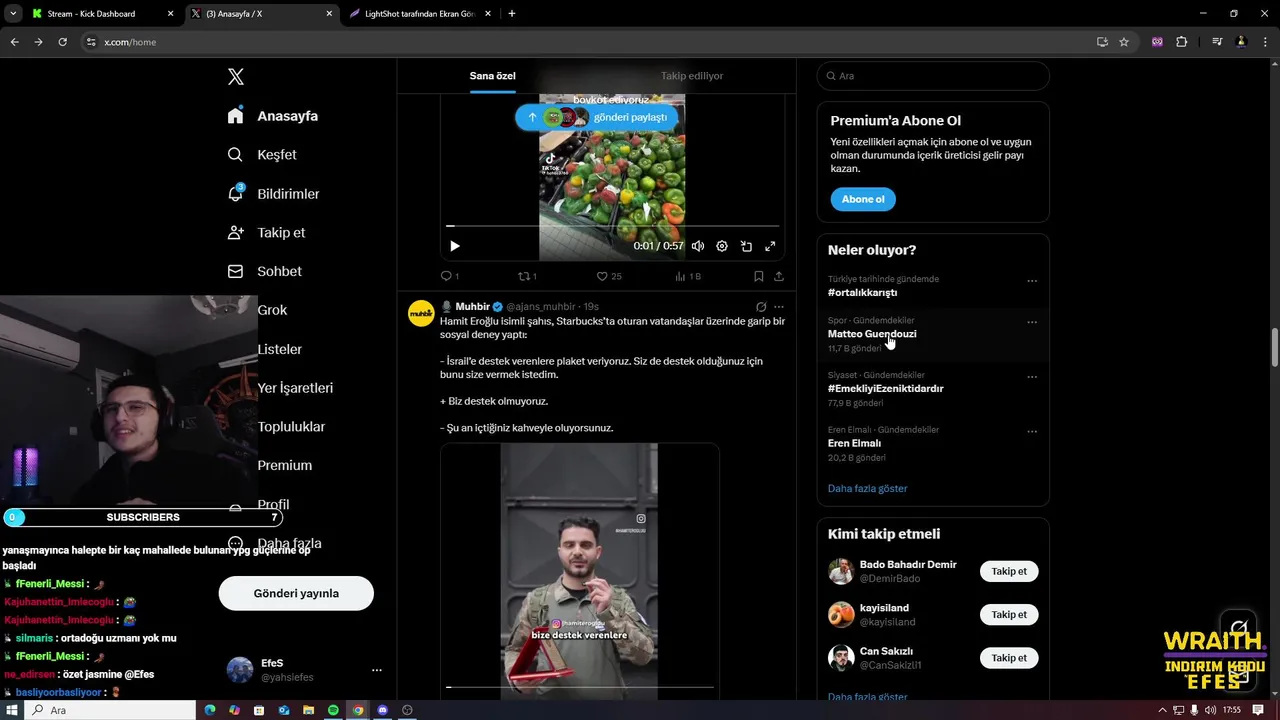Open a new browser tab
This screenshot has width=1280, height=720.
(512, 14)
